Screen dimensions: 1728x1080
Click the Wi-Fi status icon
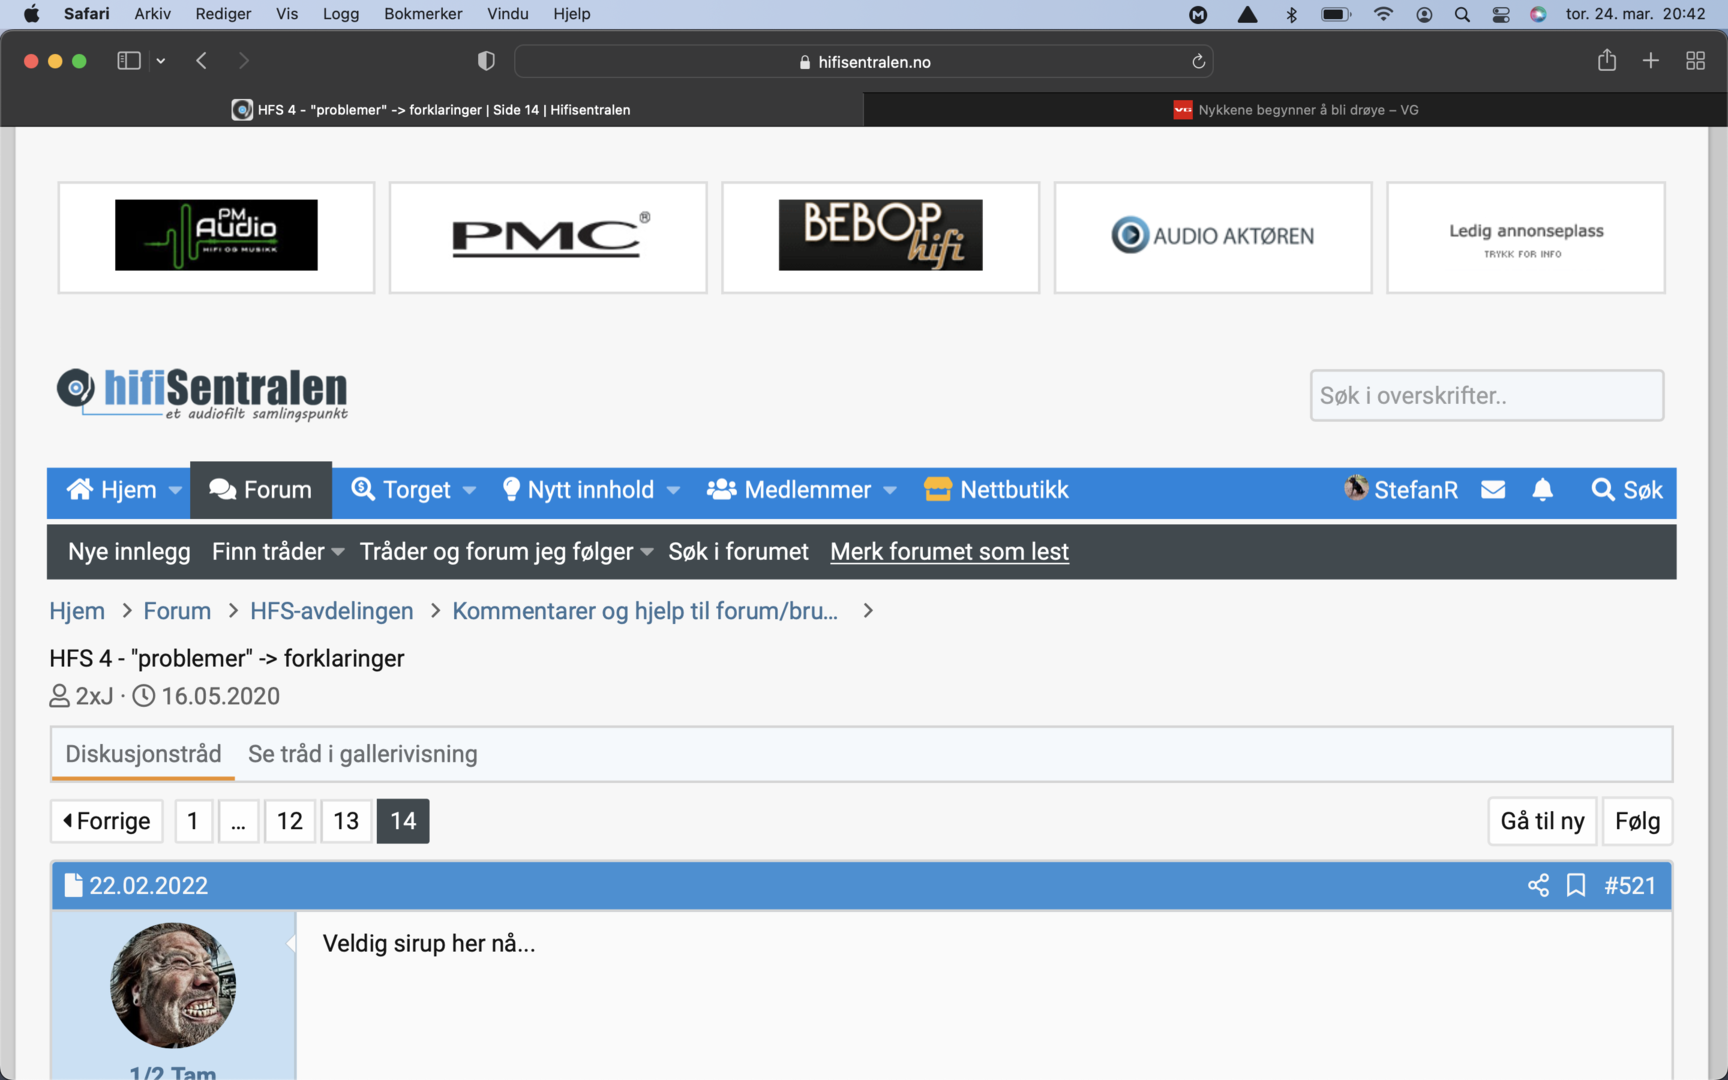(x=1383, y=14)
